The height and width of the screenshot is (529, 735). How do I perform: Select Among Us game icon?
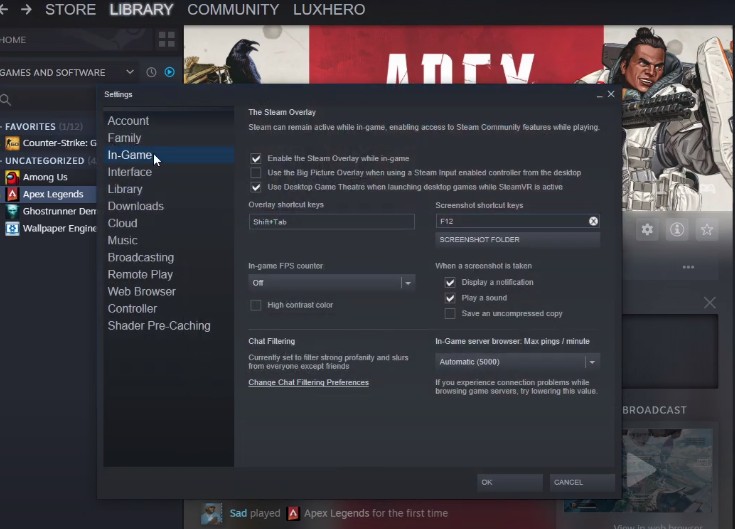[12, 177]
